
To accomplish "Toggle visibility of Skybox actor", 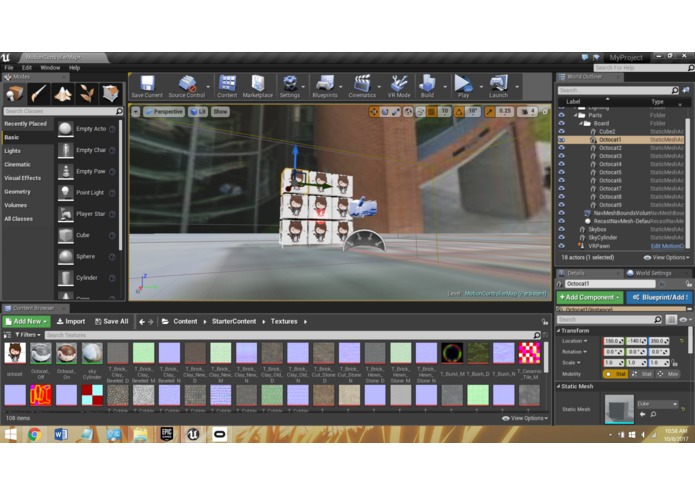I will [562, 229].
